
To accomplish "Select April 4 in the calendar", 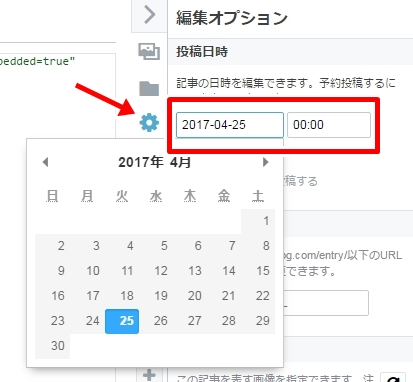I will coord(122,246).
